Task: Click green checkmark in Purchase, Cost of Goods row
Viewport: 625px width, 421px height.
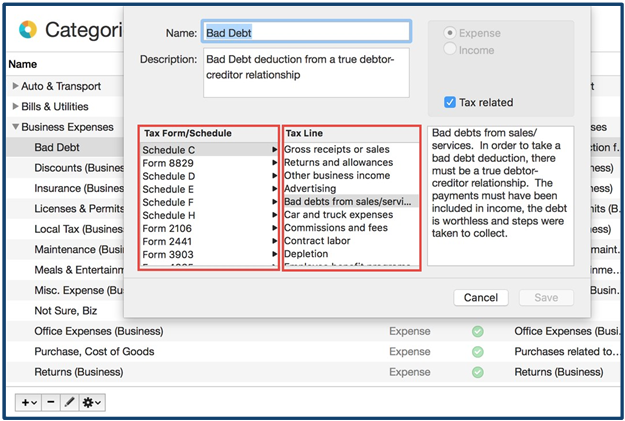Action: coord(477,352)
